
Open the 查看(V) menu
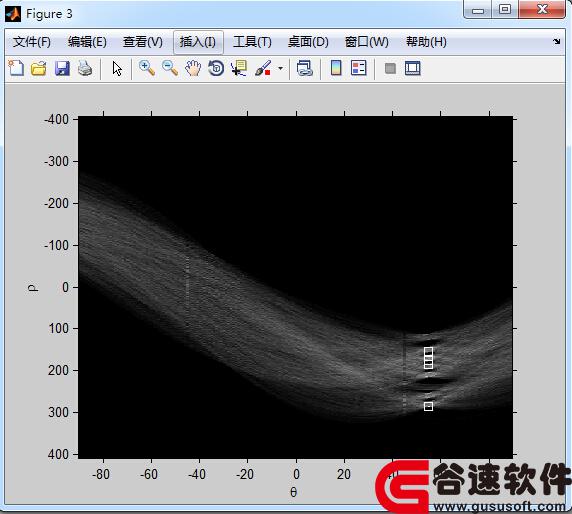(143, 42)
